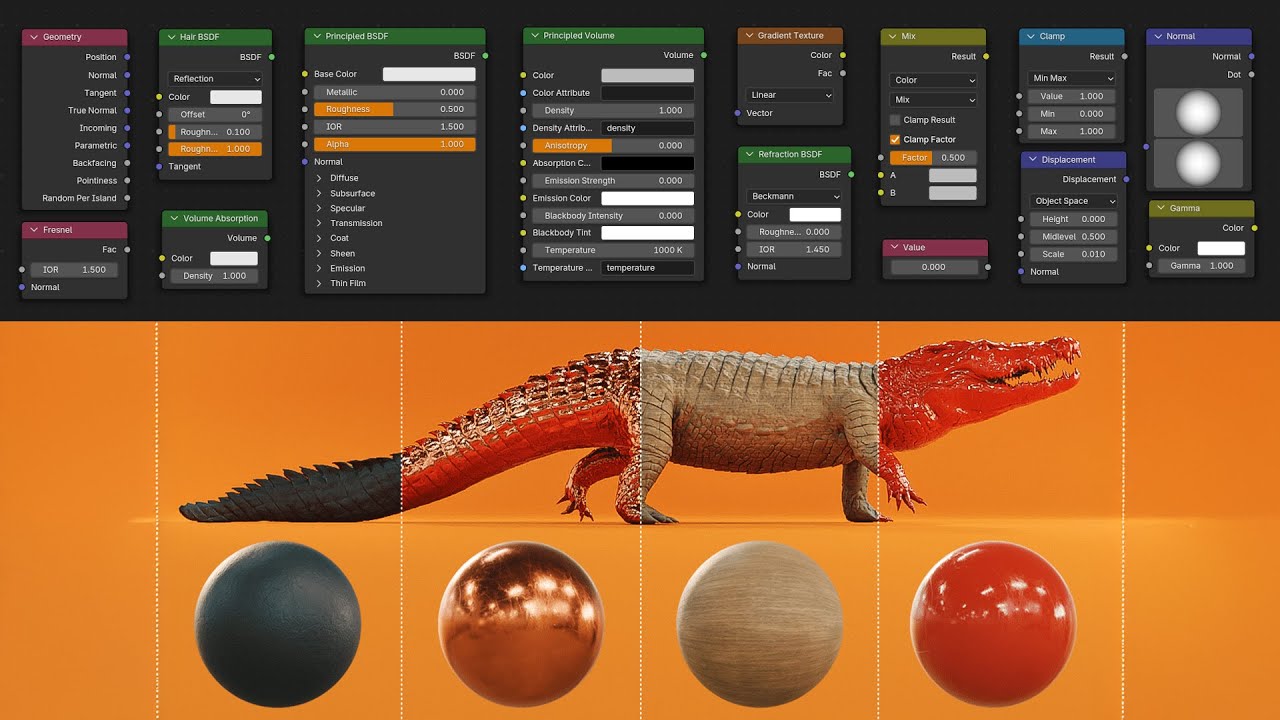Collapse the Principled Volume node chevron
The width and height of the screenshot is (1280, 720).
pyautogui.click(x=534, y=36)
